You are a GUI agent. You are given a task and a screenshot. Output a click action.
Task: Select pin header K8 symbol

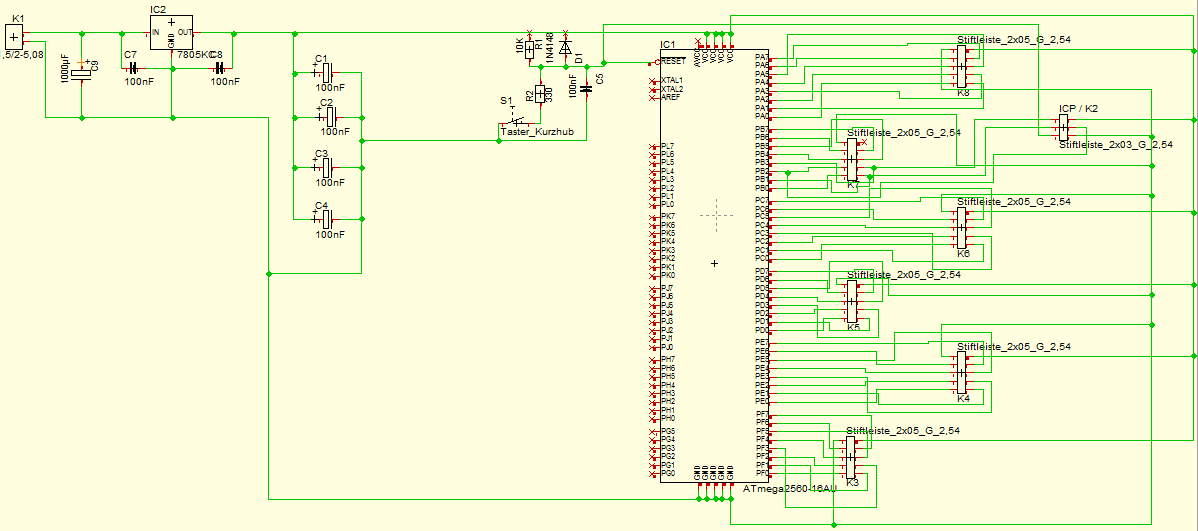[x=961, y=68]
